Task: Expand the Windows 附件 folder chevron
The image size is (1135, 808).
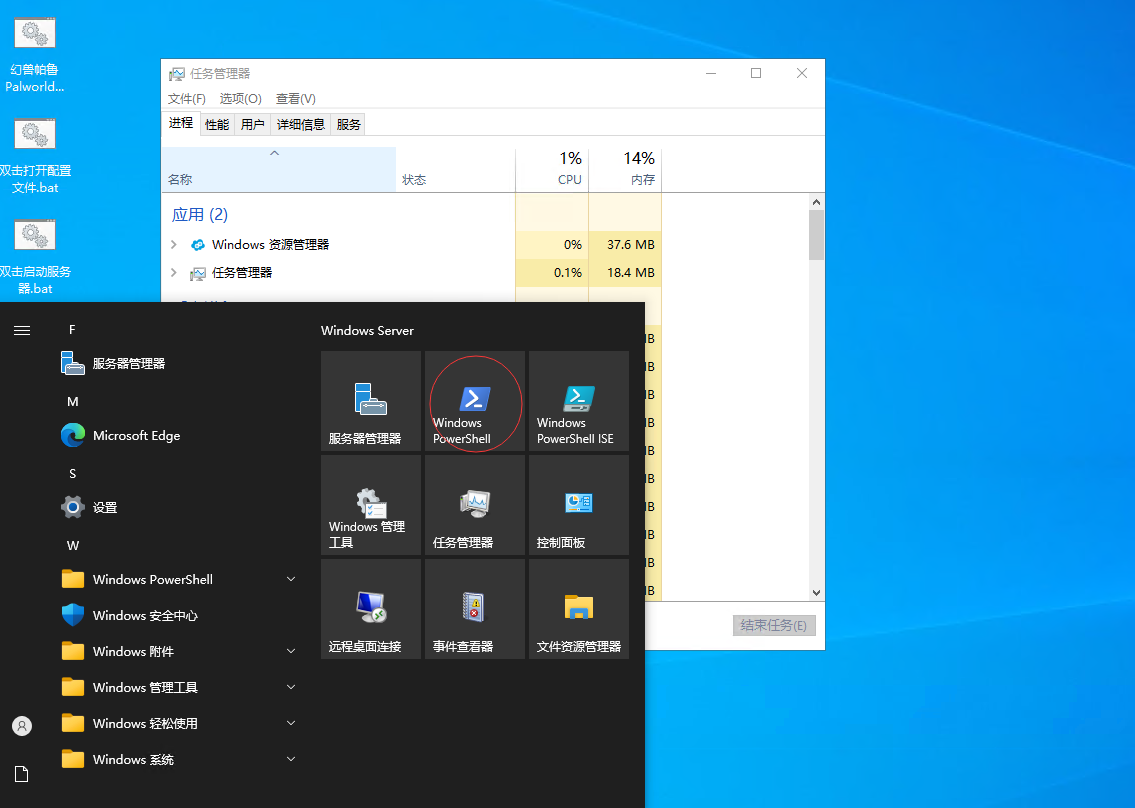Action: [291, 651]
